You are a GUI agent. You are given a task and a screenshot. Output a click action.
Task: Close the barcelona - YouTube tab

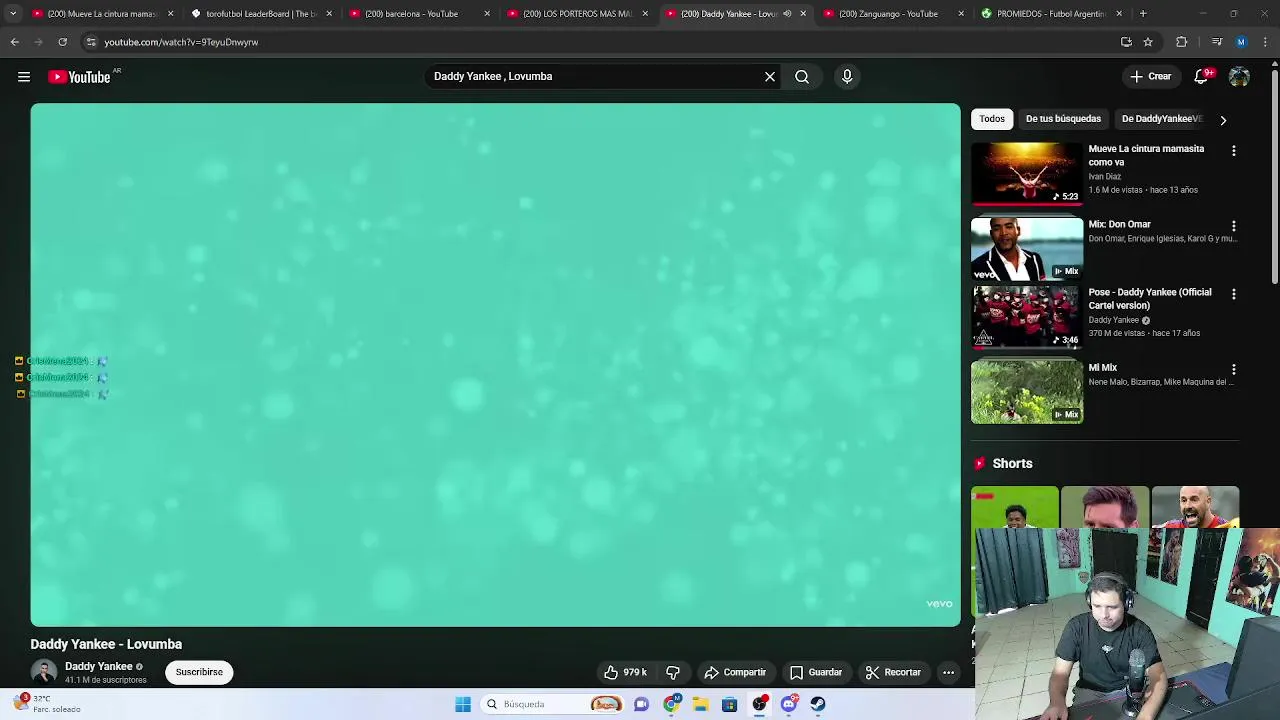487,14
